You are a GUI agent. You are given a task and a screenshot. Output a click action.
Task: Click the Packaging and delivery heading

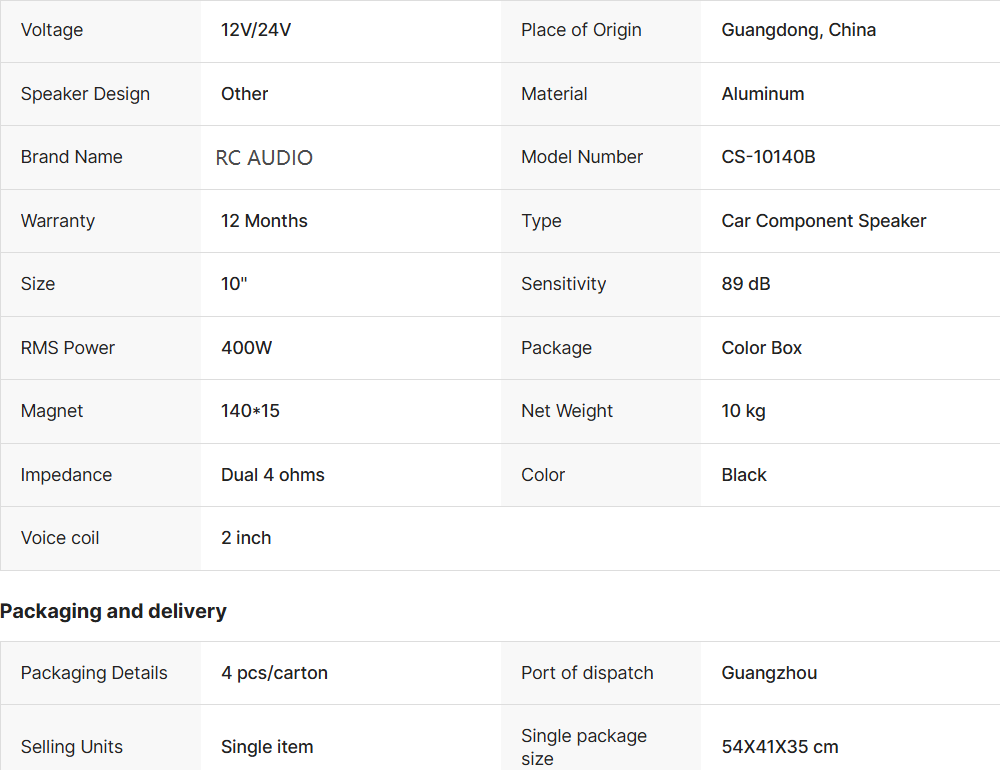[113, 611]
